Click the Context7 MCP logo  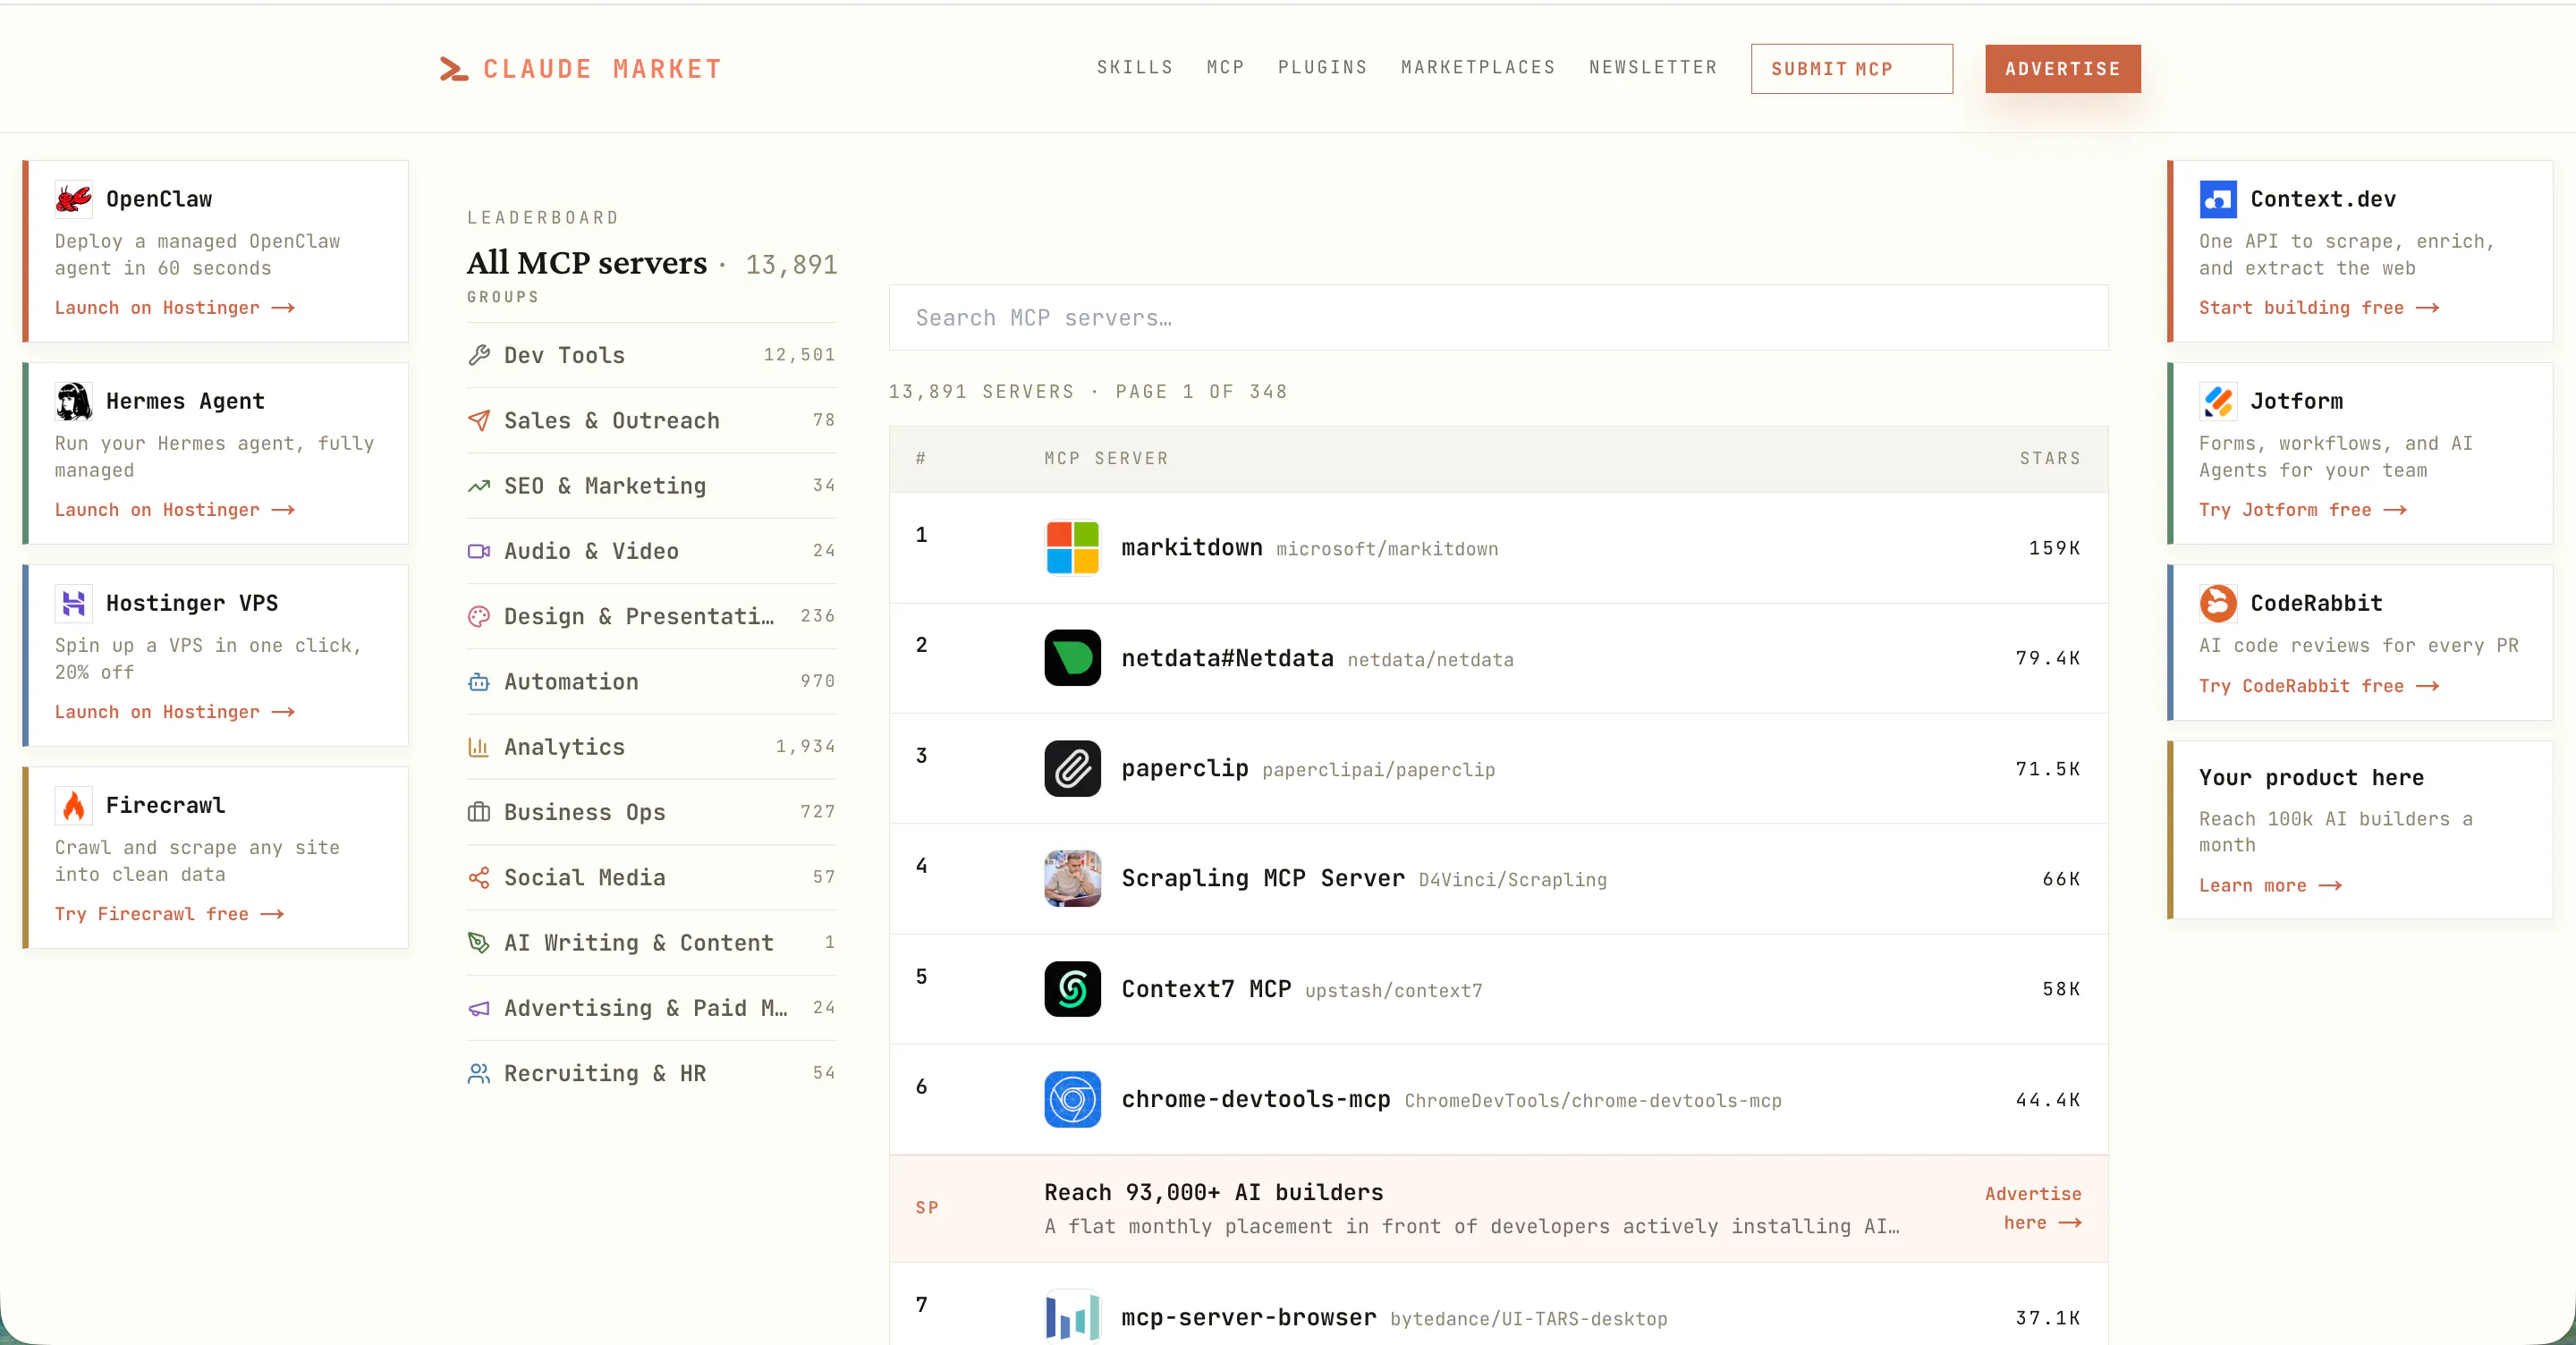pos(1072,989)
